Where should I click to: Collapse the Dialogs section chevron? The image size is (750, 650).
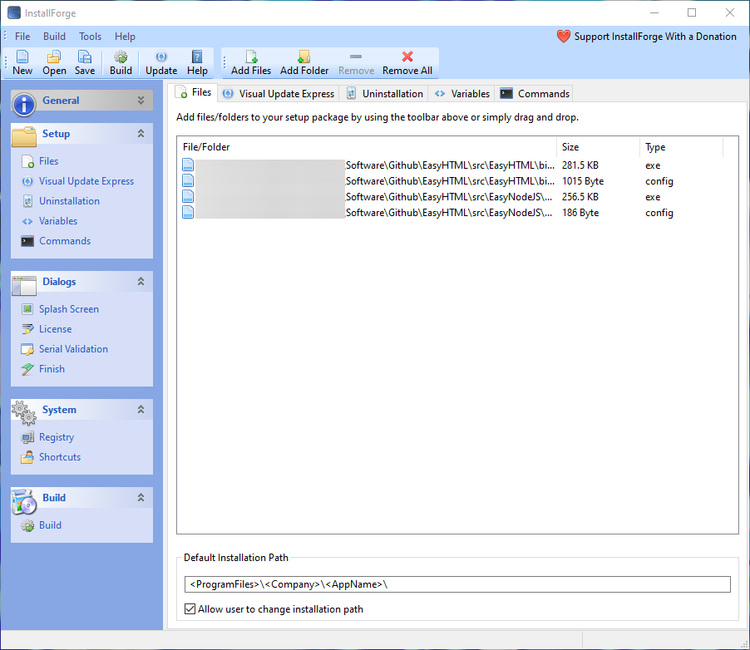point(141,281)
